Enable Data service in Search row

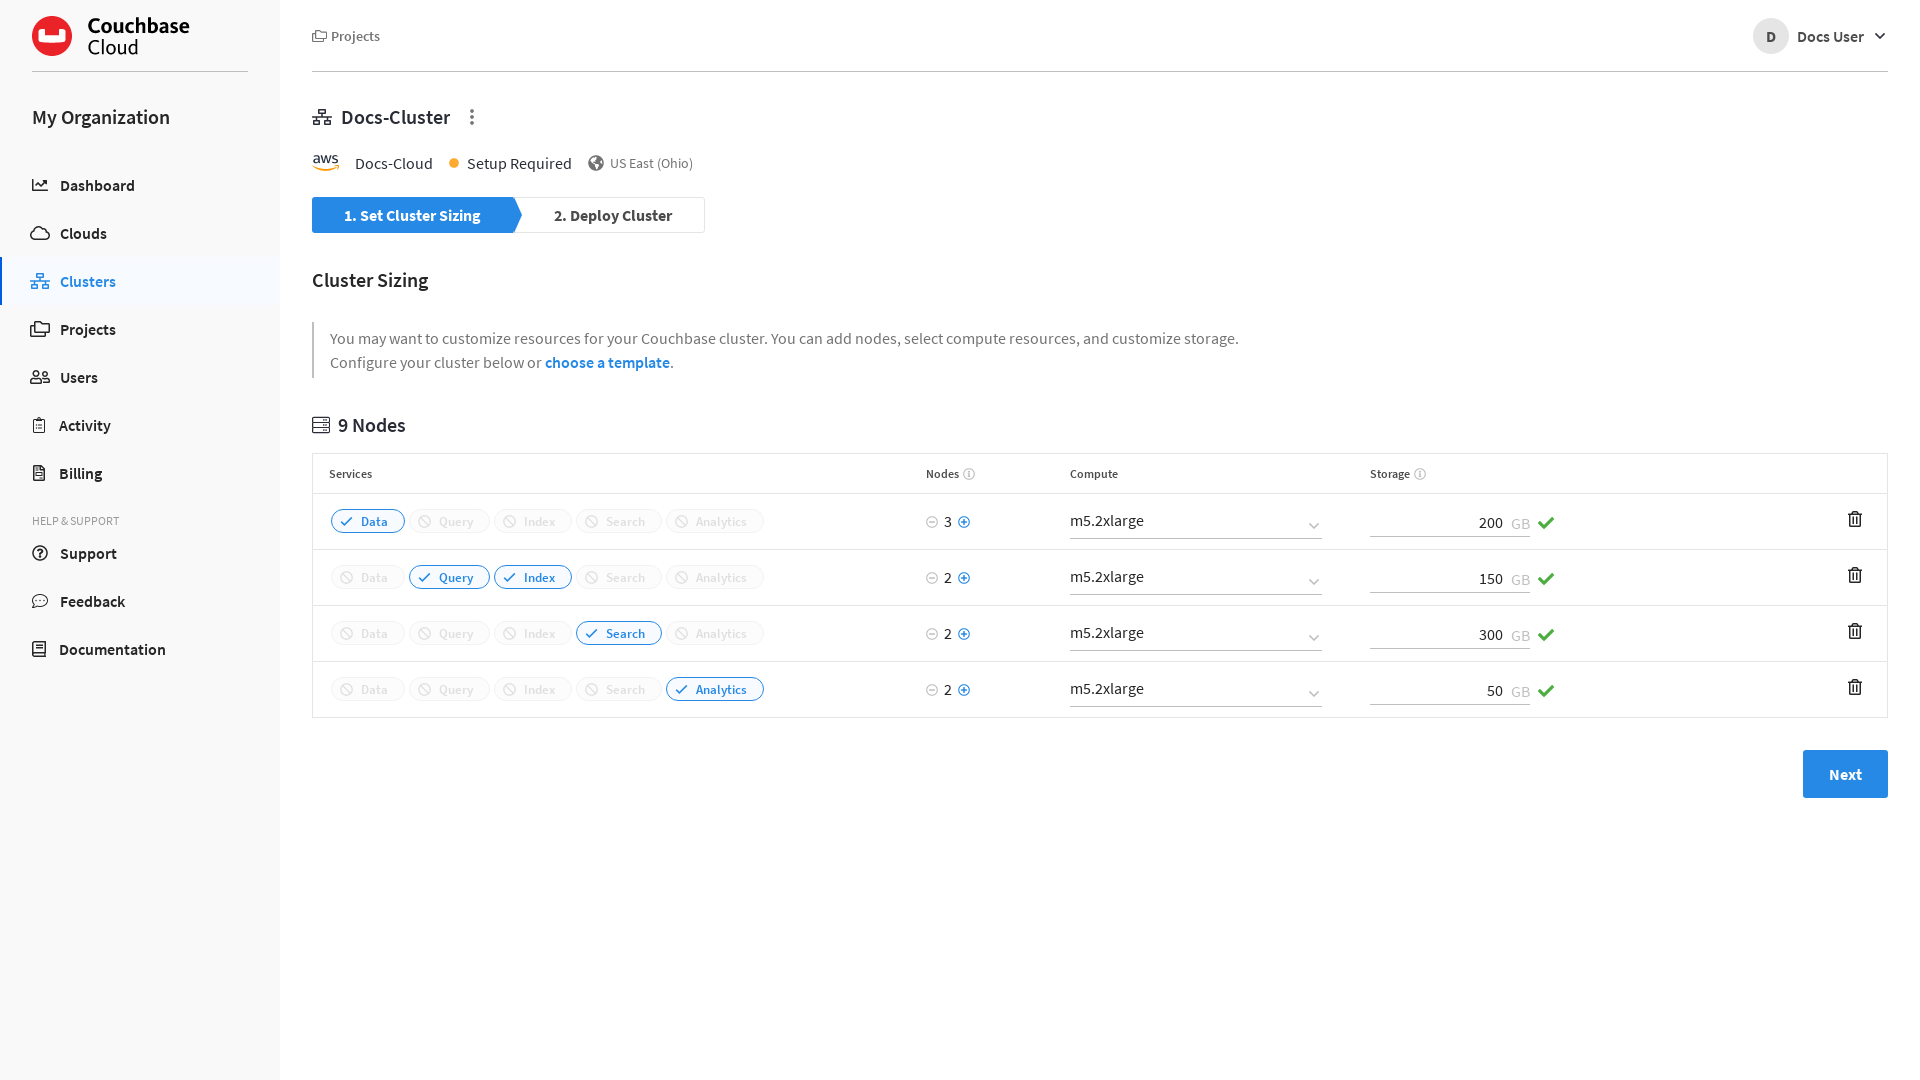368,633
